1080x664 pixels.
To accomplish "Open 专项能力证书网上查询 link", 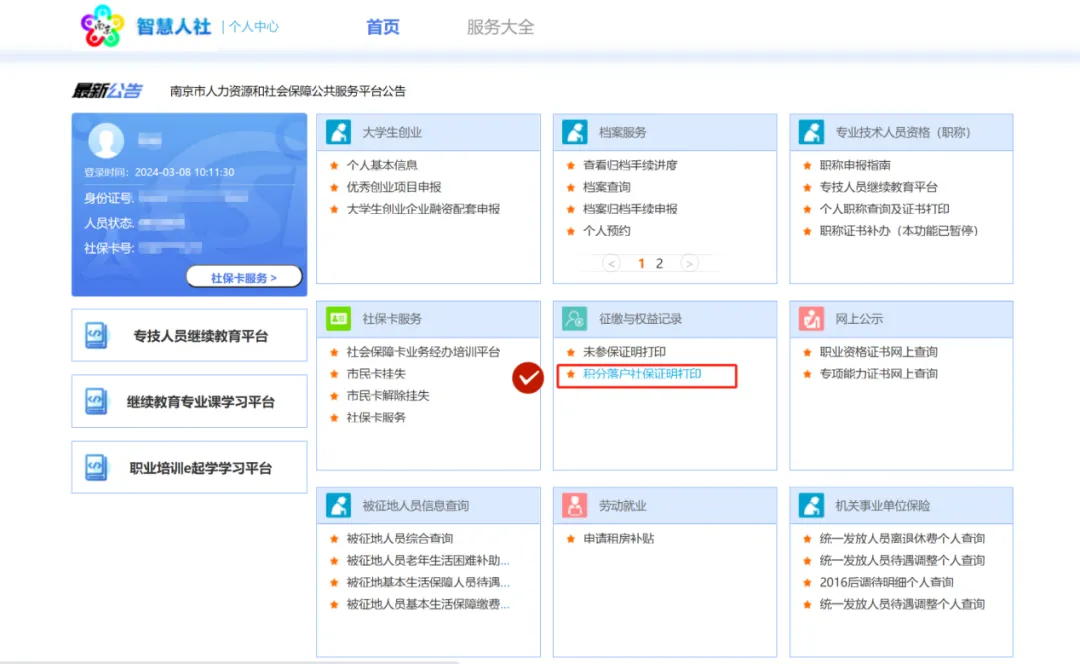I will point(878,374).
